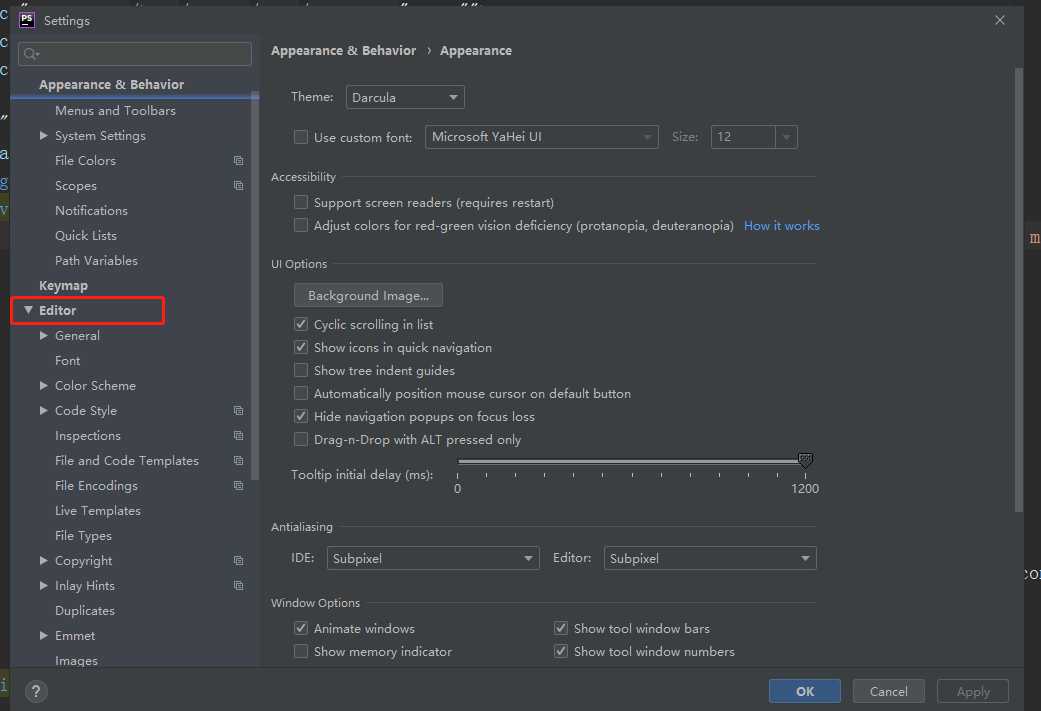Expand the System Settings tree node
Image resolution: width=1041 pixels, height=711 pixels.
pos(43,136)
